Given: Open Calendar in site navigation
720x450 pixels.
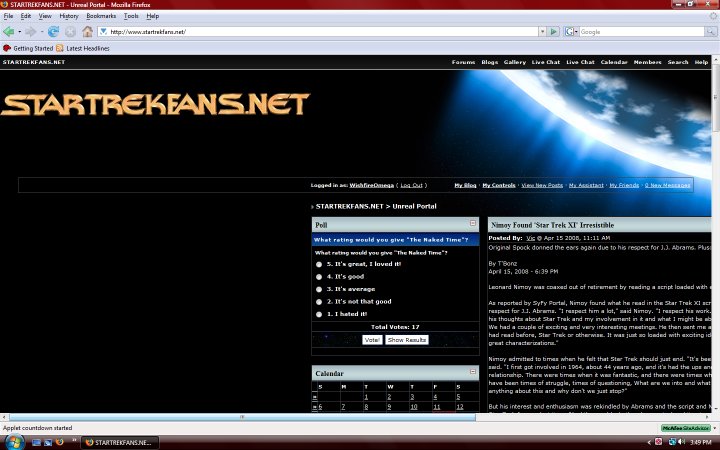Looking at the screenshot, I should point(614,62).
